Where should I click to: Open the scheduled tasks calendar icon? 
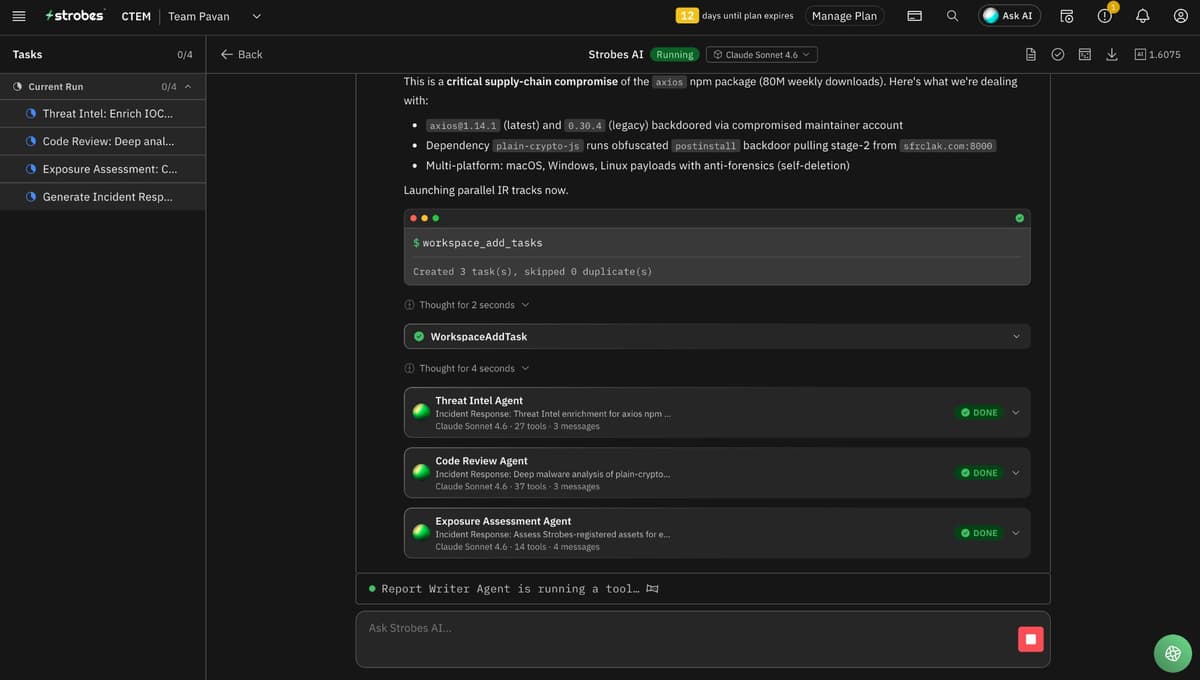[x=1066, y=16]
